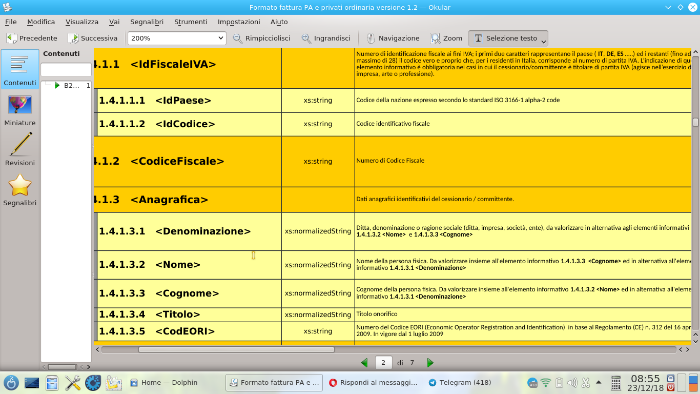Activate the Navigazione tool
The width and height of the screenshot is (700, 394).
tap(393, 38)
